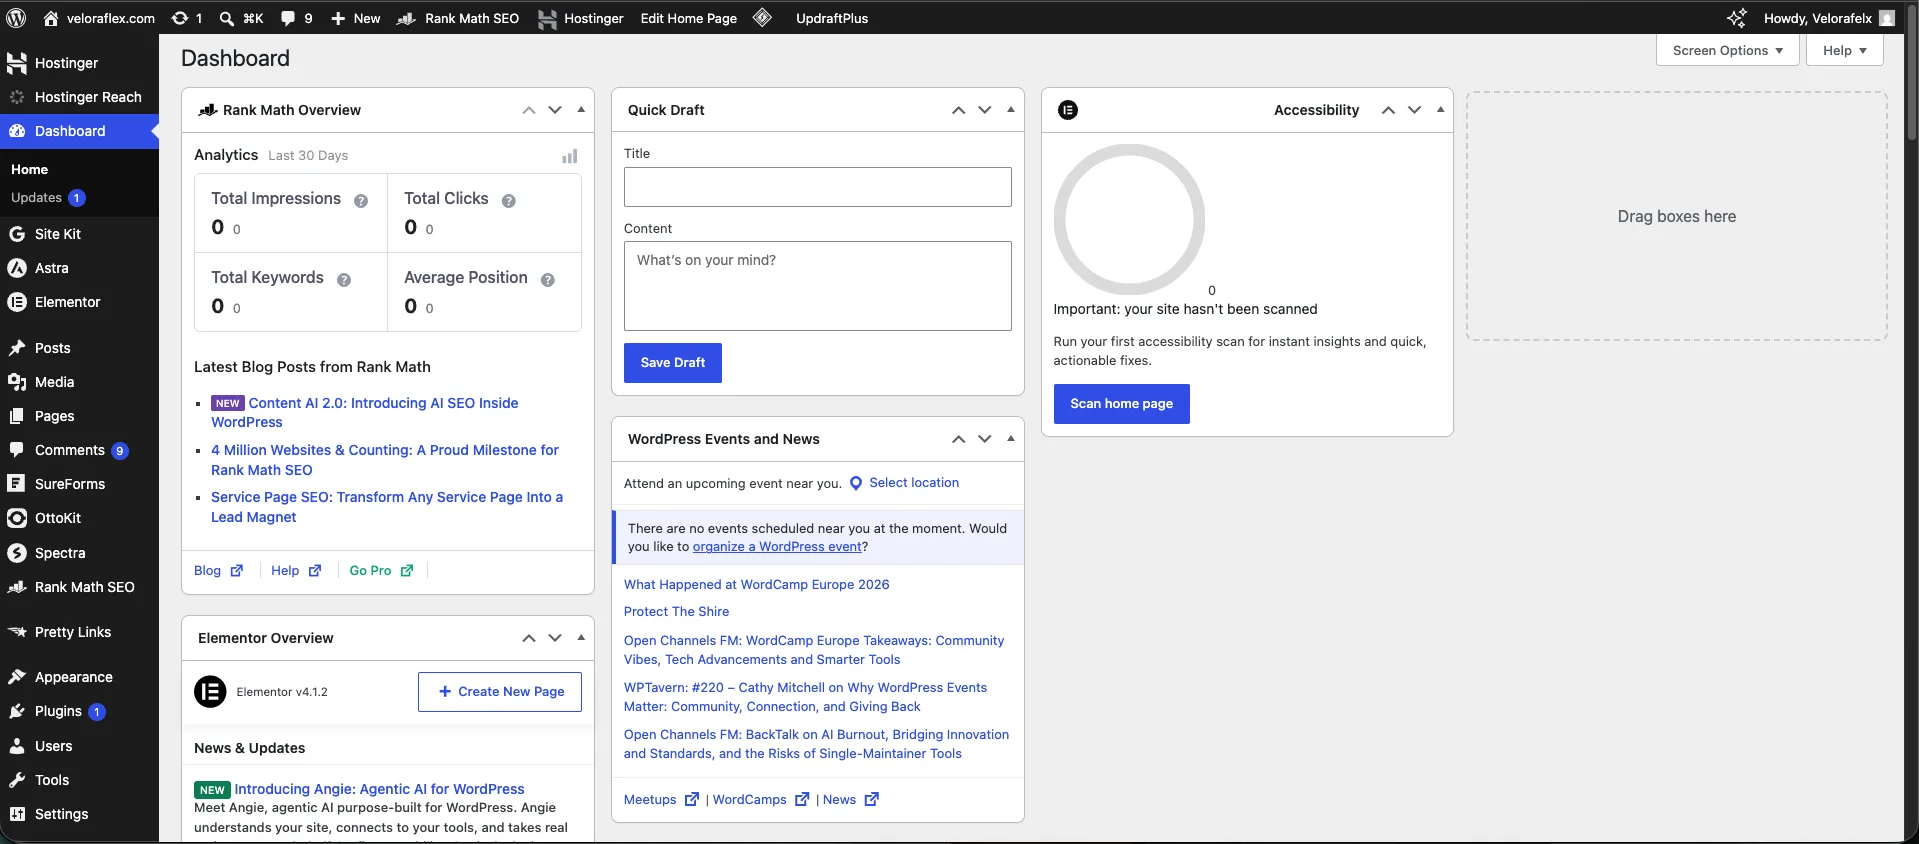Expand the Help dropdown

point(1845,50)
